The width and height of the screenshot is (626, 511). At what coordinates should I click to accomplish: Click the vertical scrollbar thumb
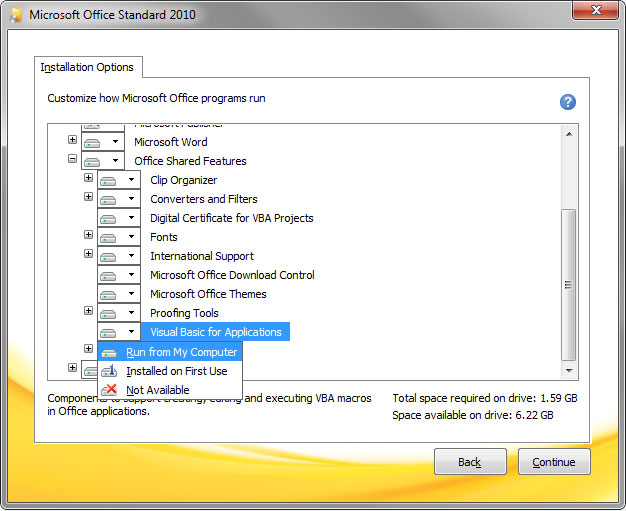pos(569,285)
